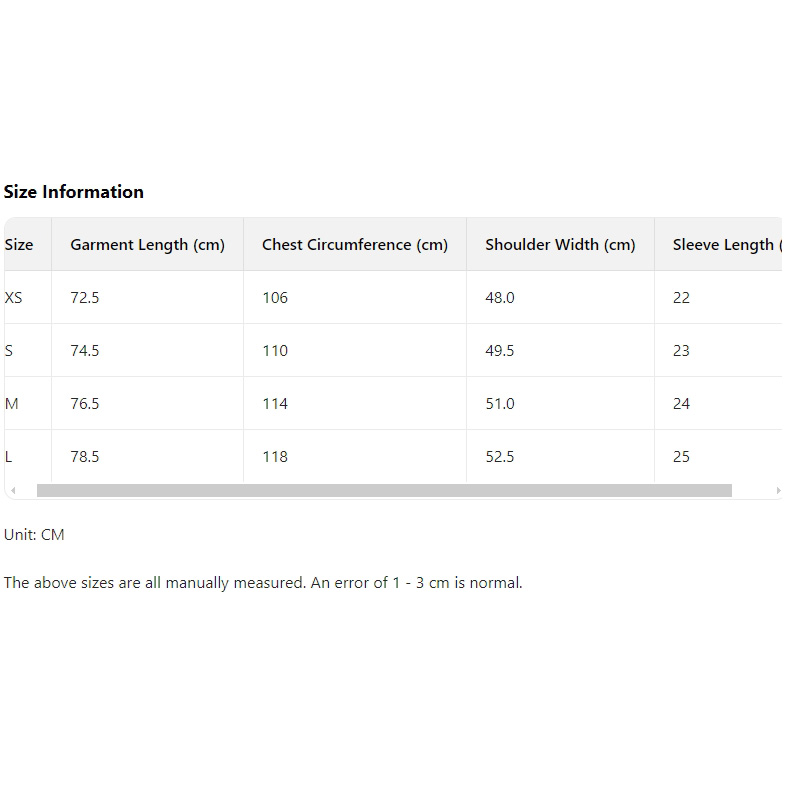Image resolution: width=792 pixels, height=791 pixels.
Task: Click the horizontal scrollbar thumb
Action: tap(384, 490)
